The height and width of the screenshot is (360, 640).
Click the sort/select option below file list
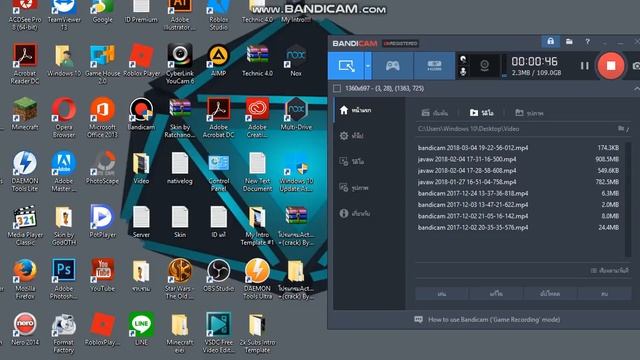[609, 270]
